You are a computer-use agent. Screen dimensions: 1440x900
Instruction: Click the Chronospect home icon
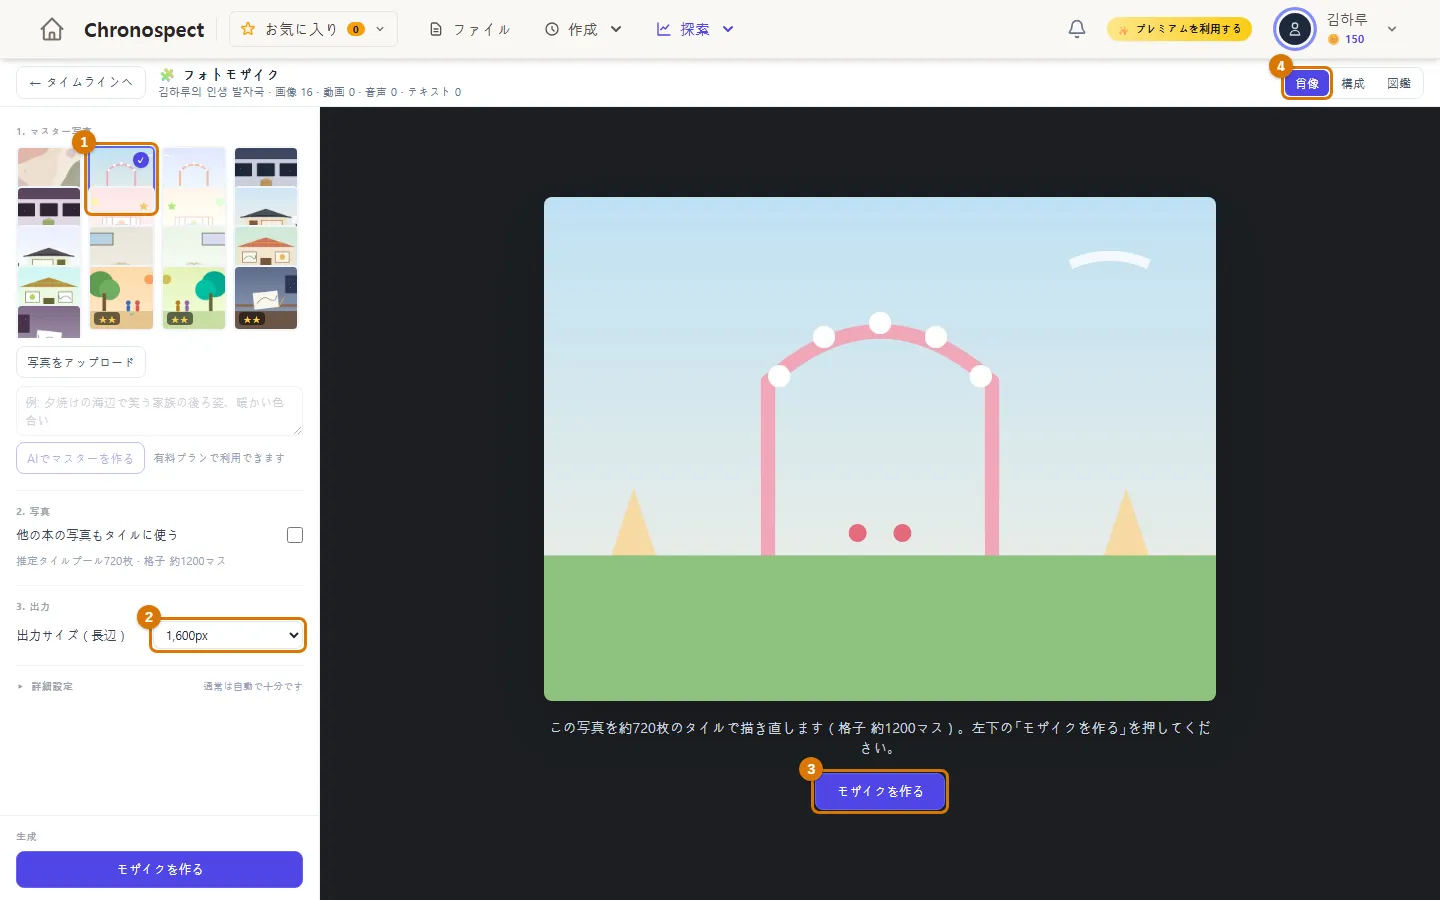52,30
